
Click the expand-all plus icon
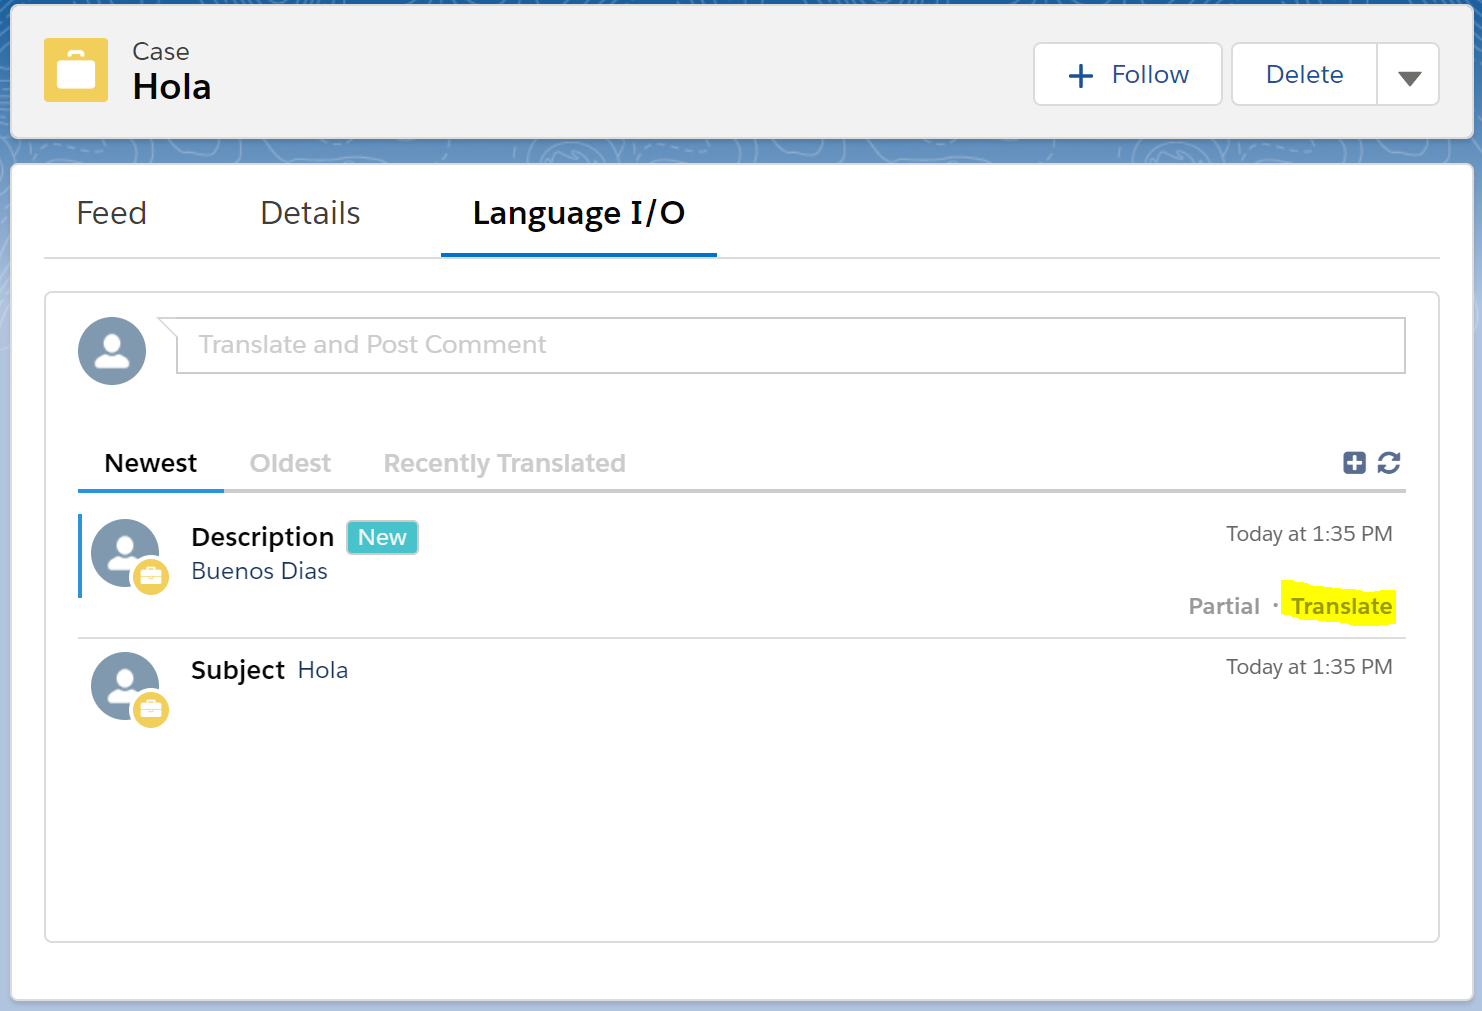point(1354,462)
